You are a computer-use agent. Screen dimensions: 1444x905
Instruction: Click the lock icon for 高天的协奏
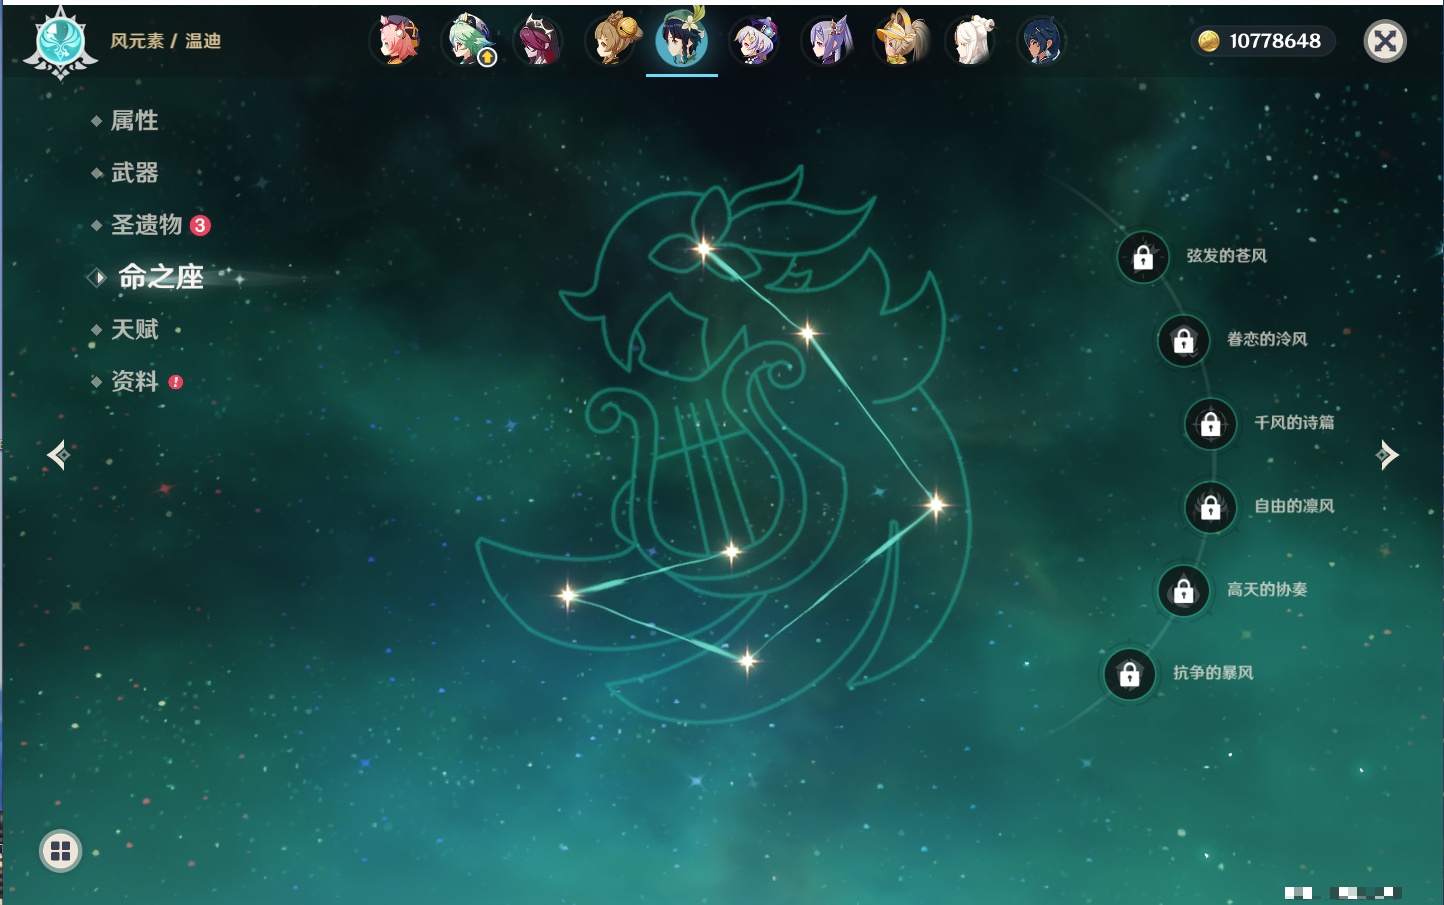point(1184,590)
